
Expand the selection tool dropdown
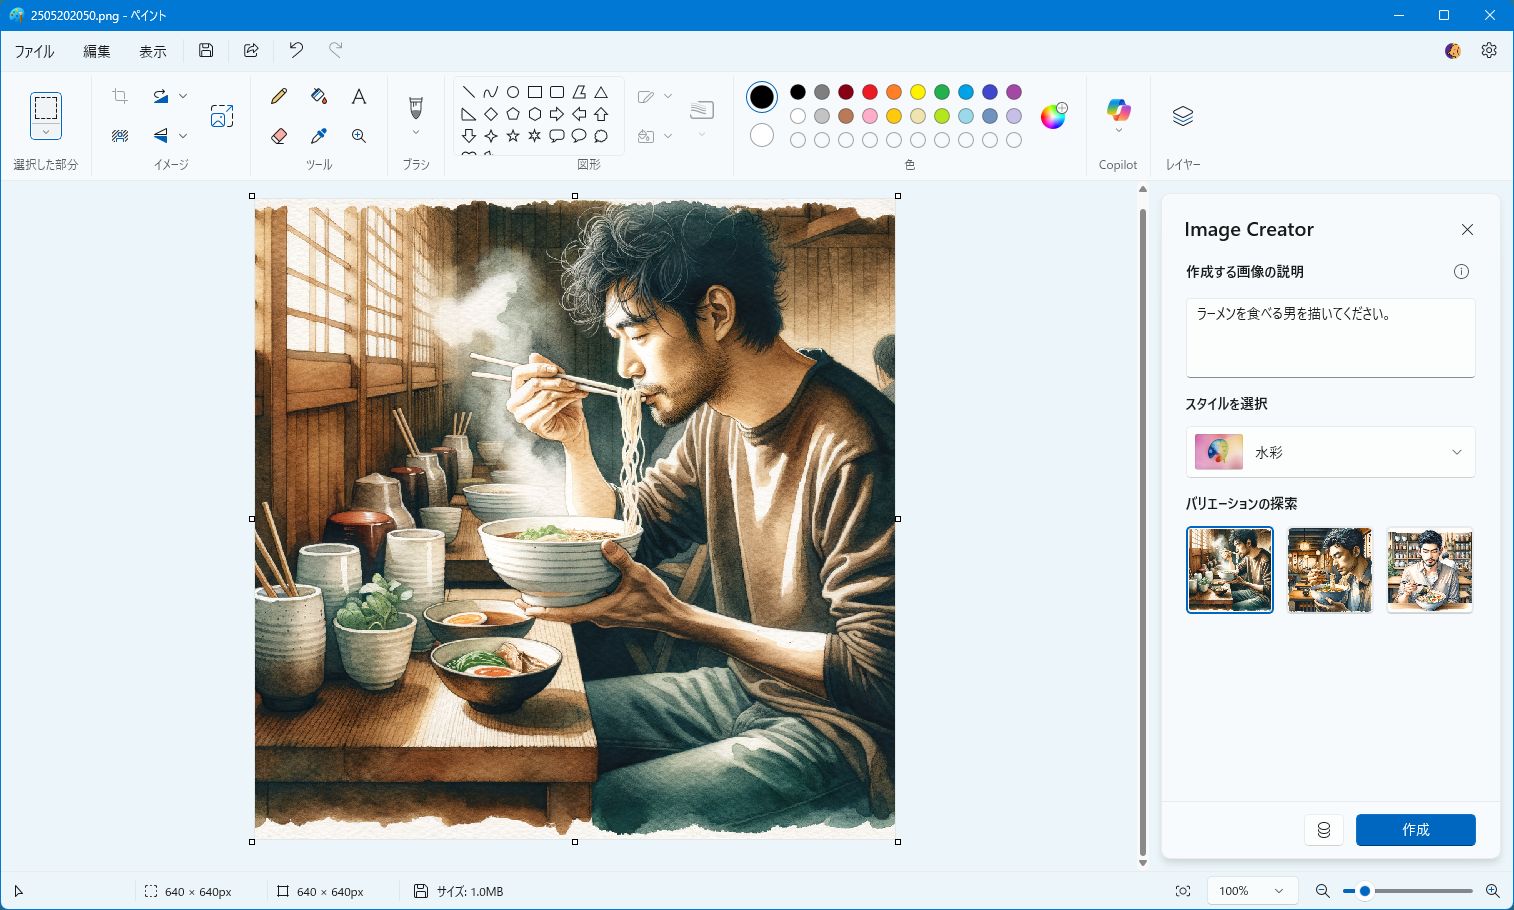(46, 132)
